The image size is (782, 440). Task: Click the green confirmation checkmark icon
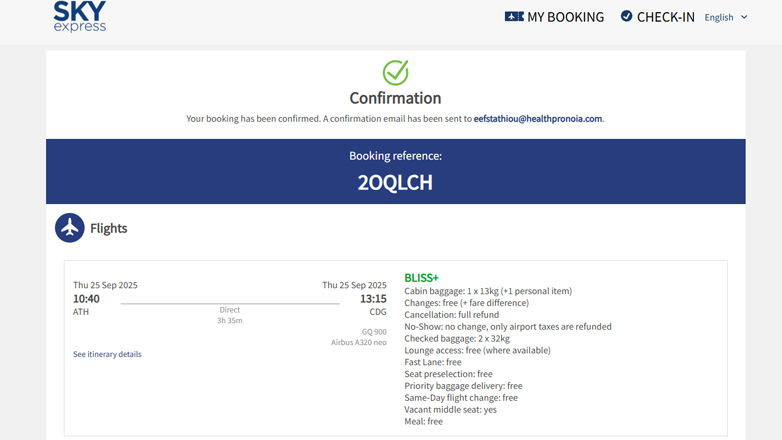[395, 72]
